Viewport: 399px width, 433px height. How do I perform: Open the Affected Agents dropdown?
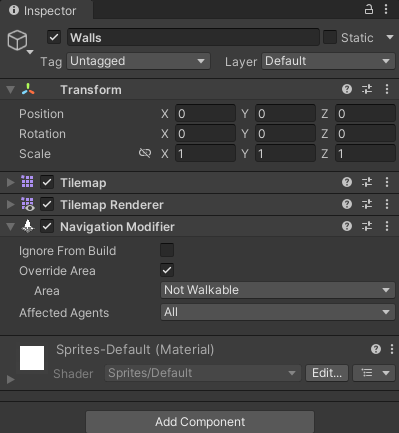coord(278,312)
